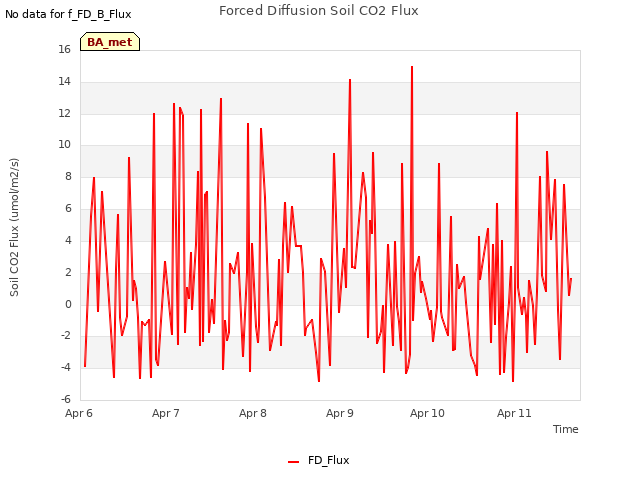The width and height of the screenshot is (640, 480).
Task: Click the y-axis tick value 16
Action: click(64, 50)
